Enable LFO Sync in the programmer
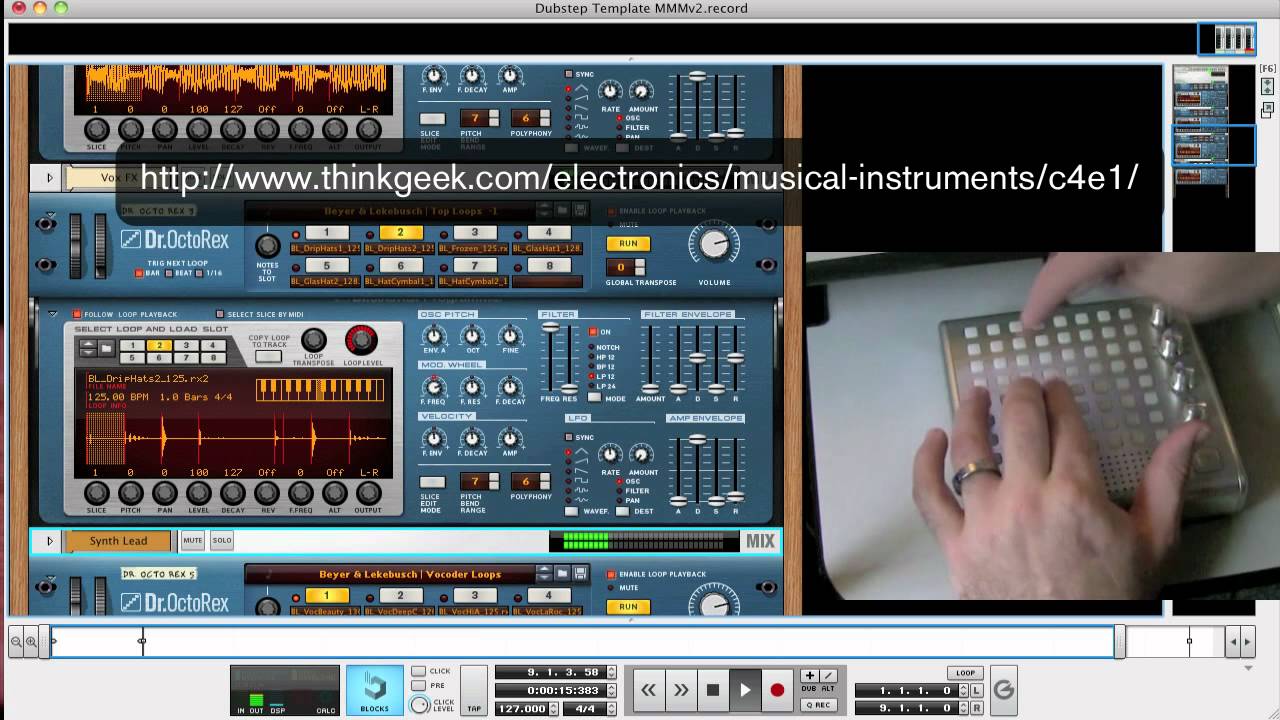The width and height of the screenshot is (1280, 720). point(569,437)
